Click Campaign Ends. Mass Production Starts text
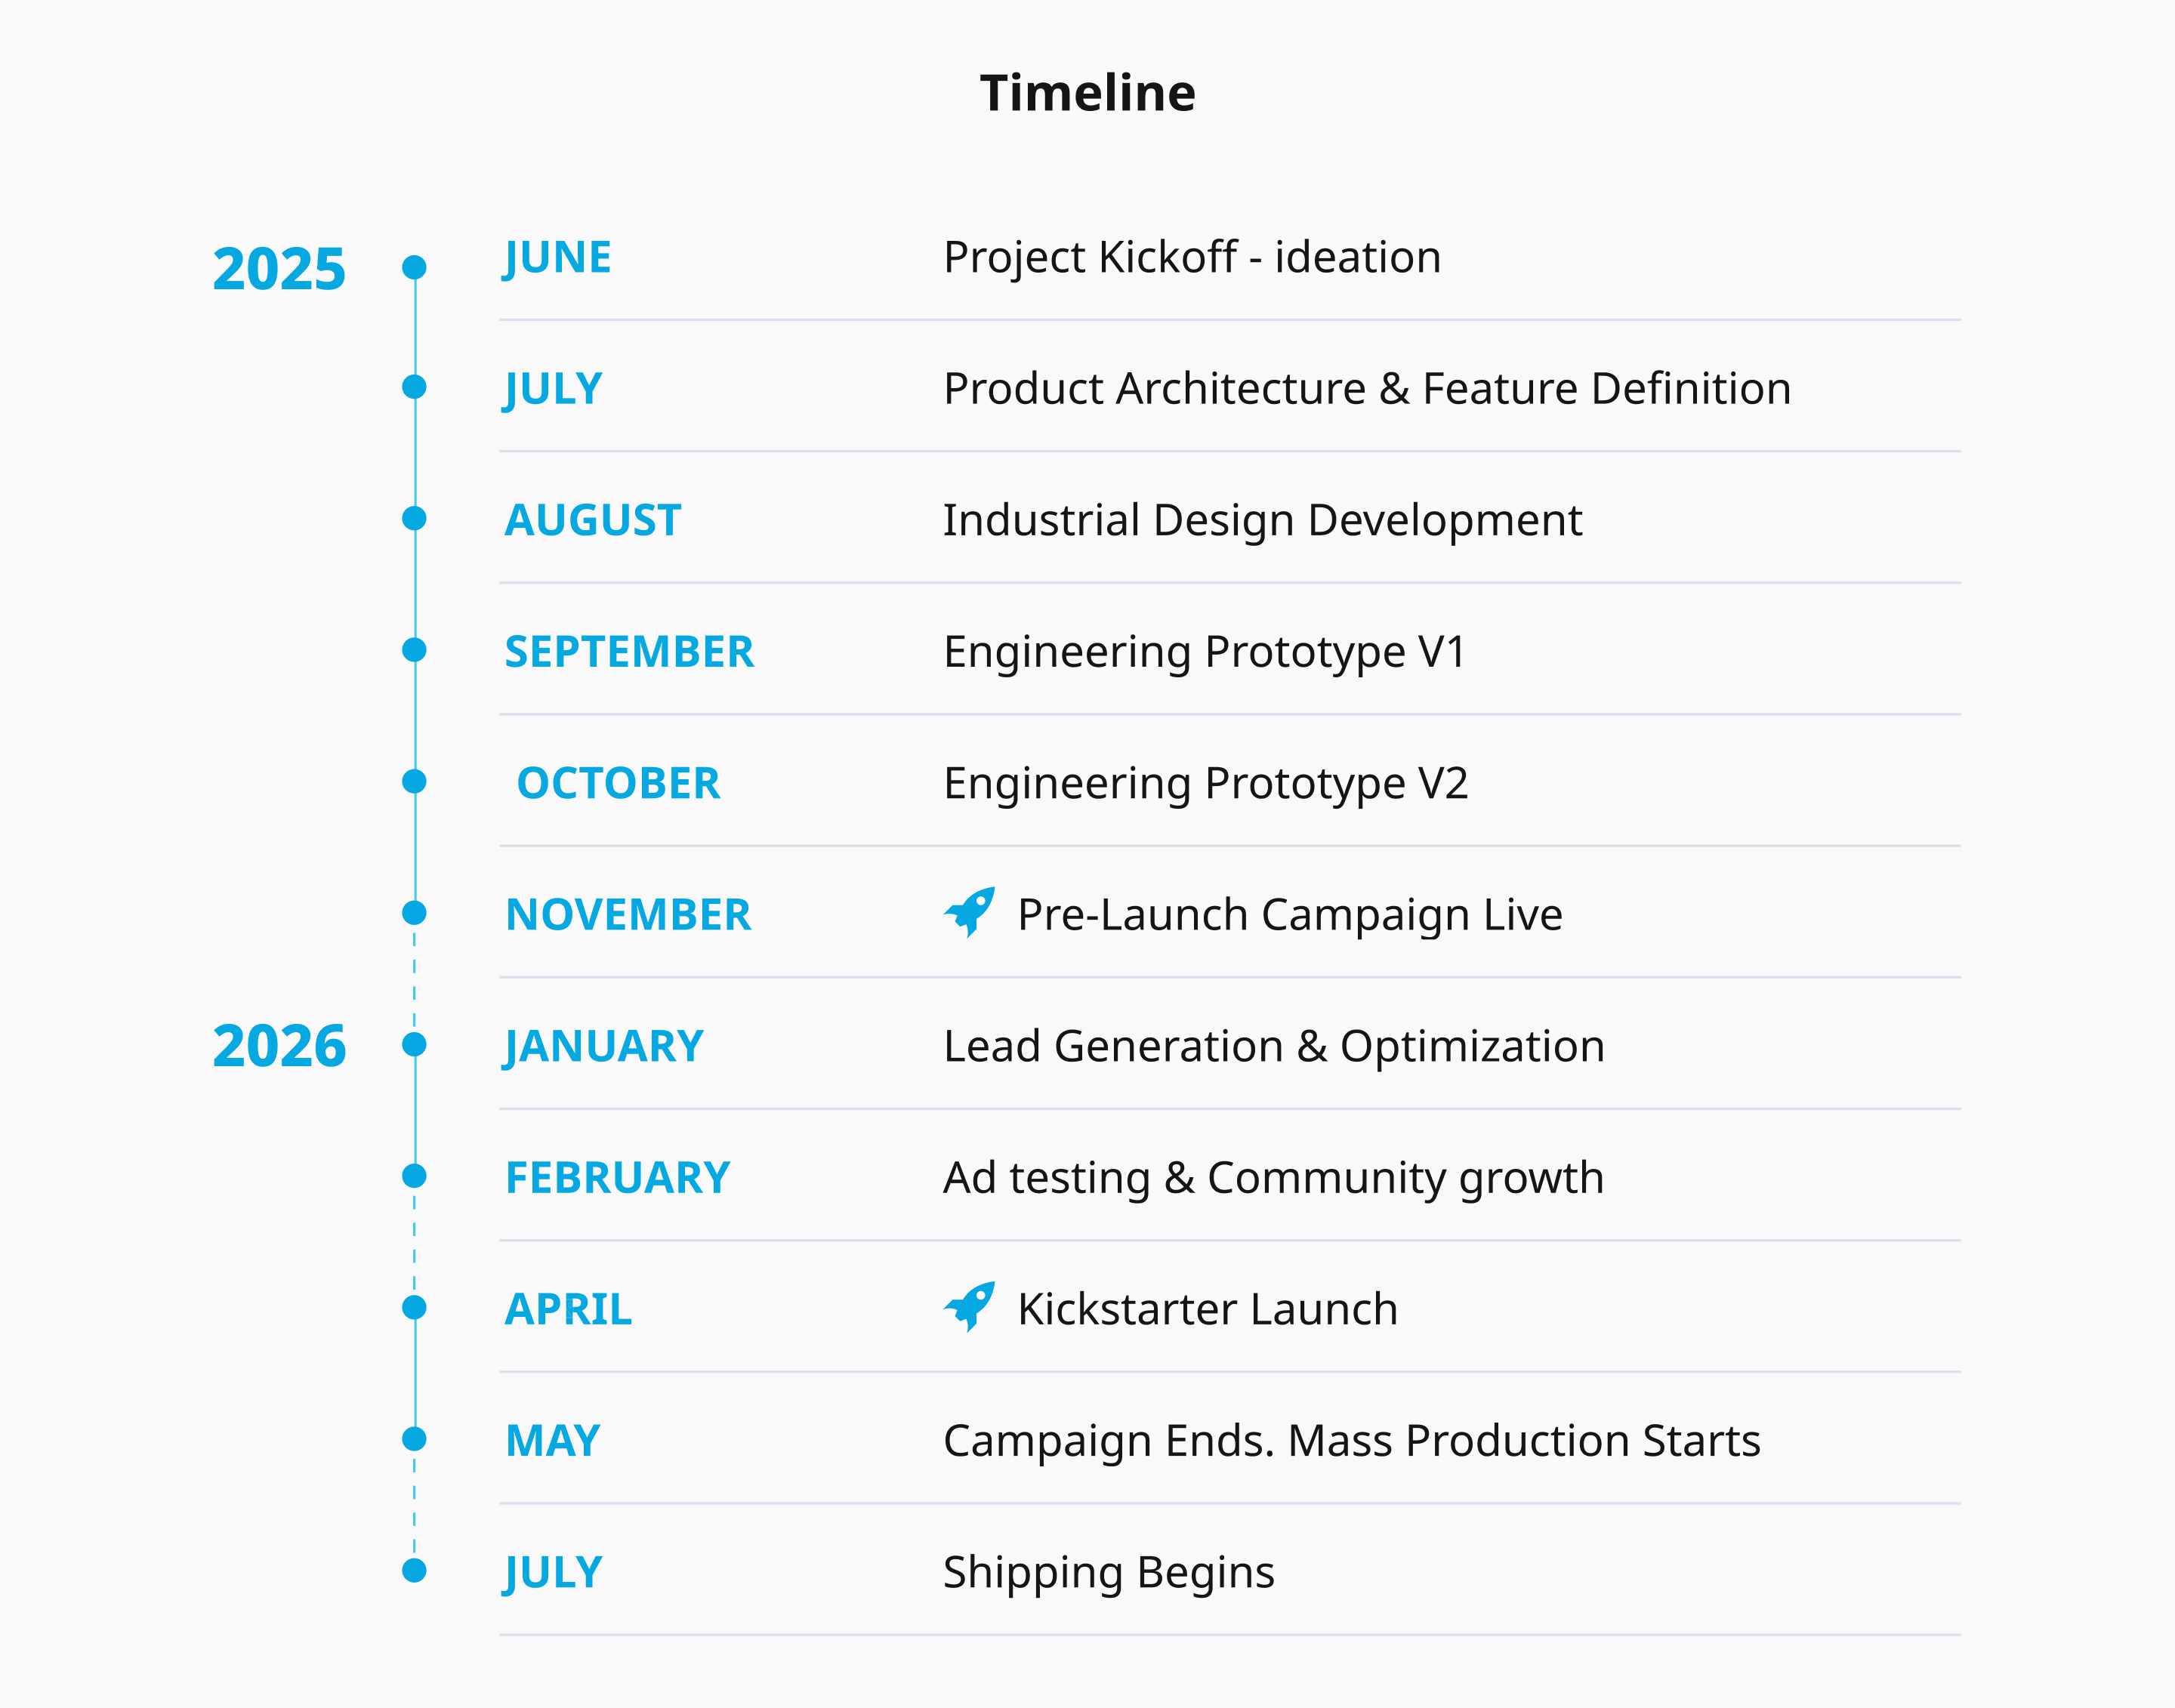The image size is (2175, 1708). pyautogui.click(x=1351, y=1440)
